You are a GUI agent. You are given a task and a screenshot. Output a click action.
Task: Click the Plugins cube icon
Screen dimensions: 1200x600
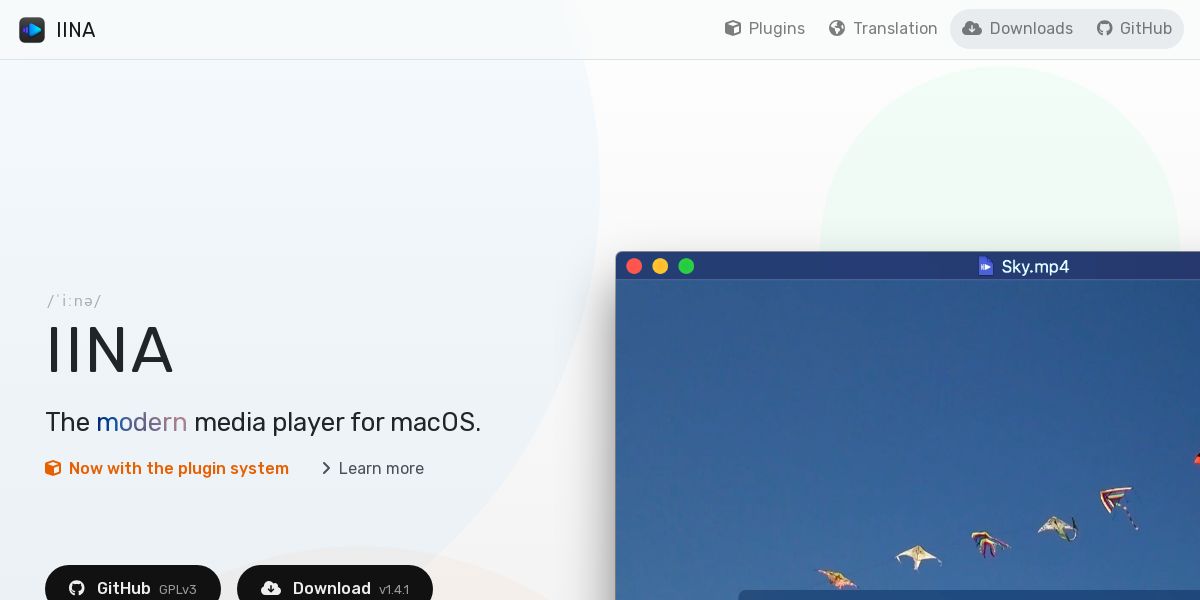point(733,28)
